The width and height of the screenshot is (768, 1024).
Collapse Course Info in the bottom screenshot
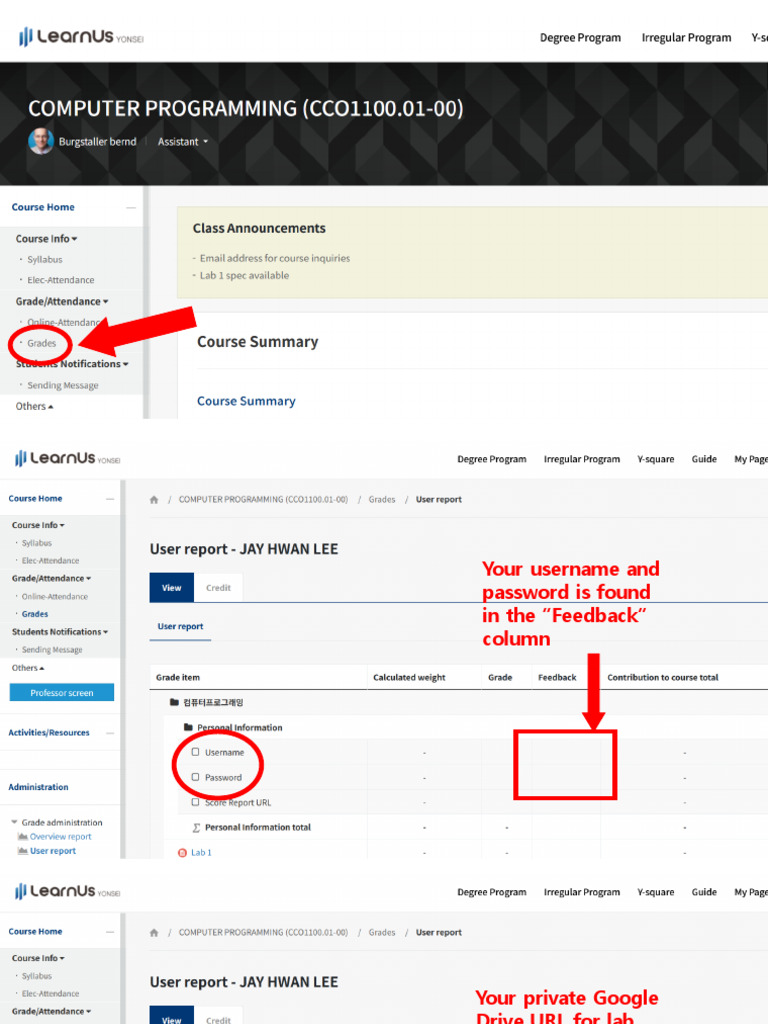(38, 958)
